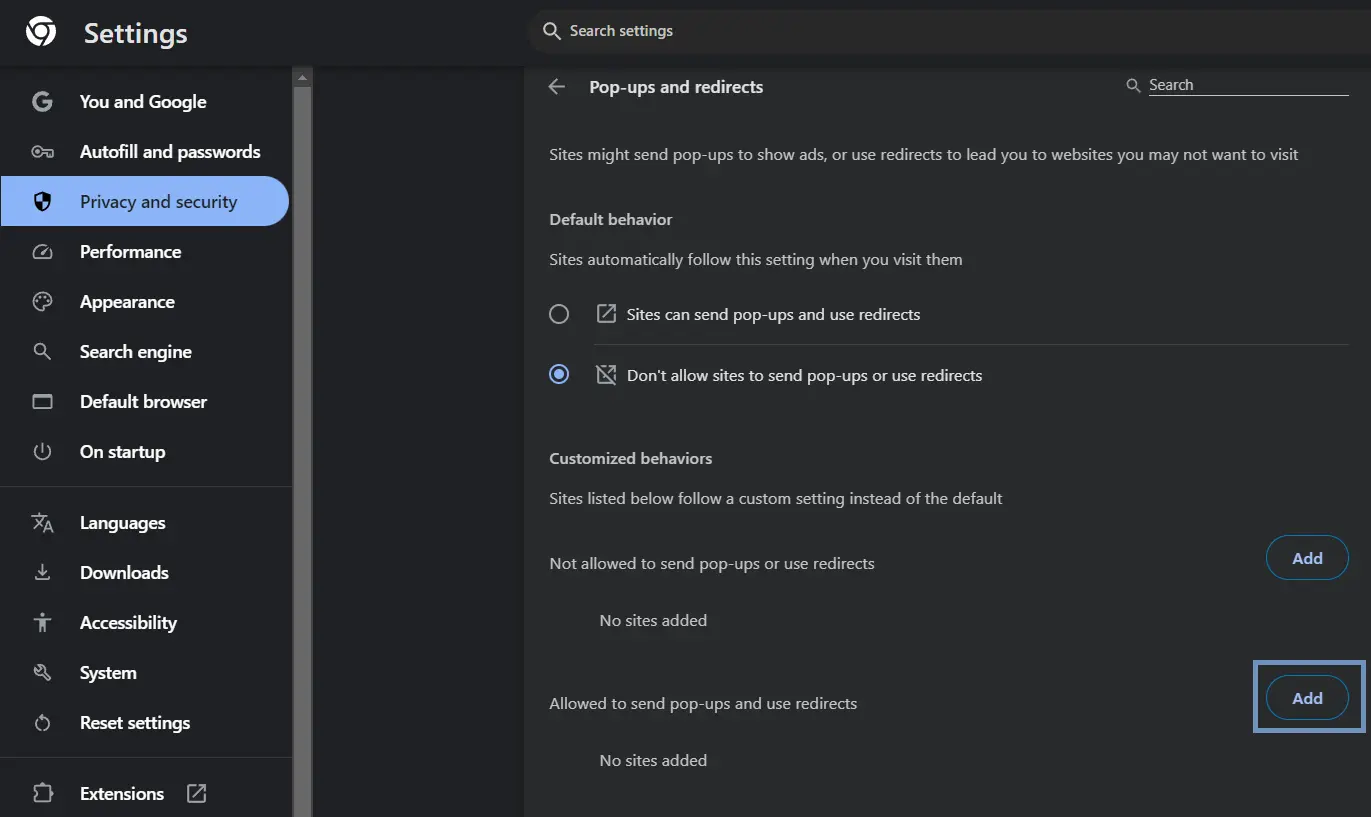Click the Languages translate icon
Image resolution: width=1371 pixels, height=817 pixels.
point(42,523)
